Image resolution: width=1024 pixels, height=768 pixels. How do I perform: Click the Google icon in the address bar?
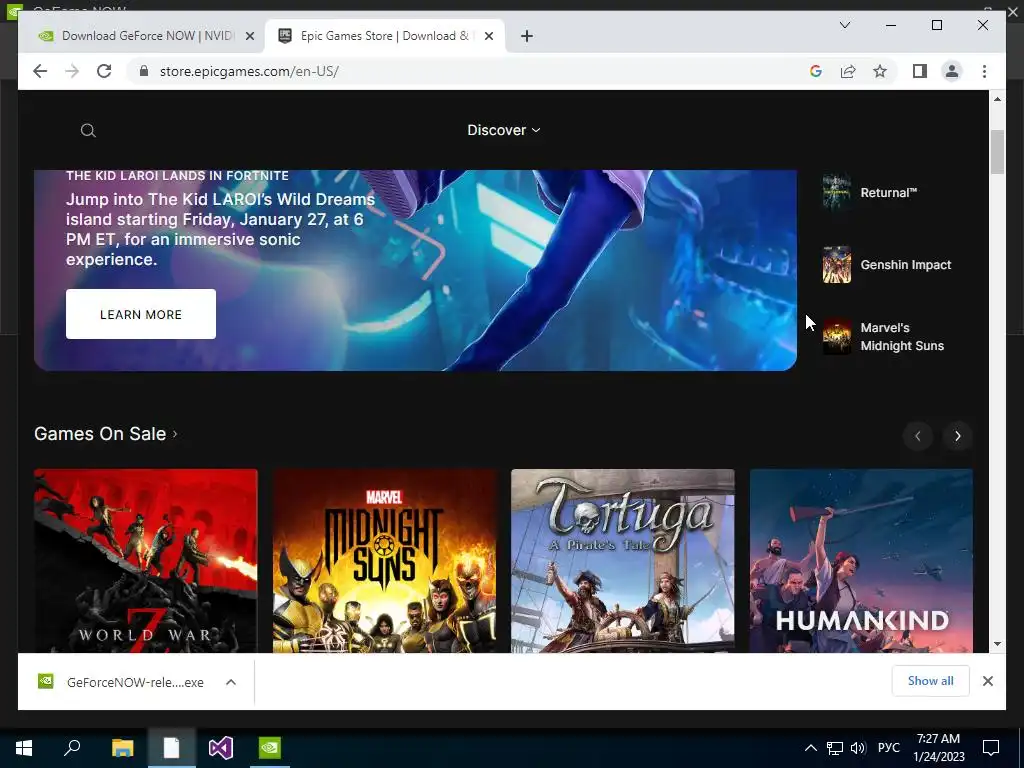816,71
